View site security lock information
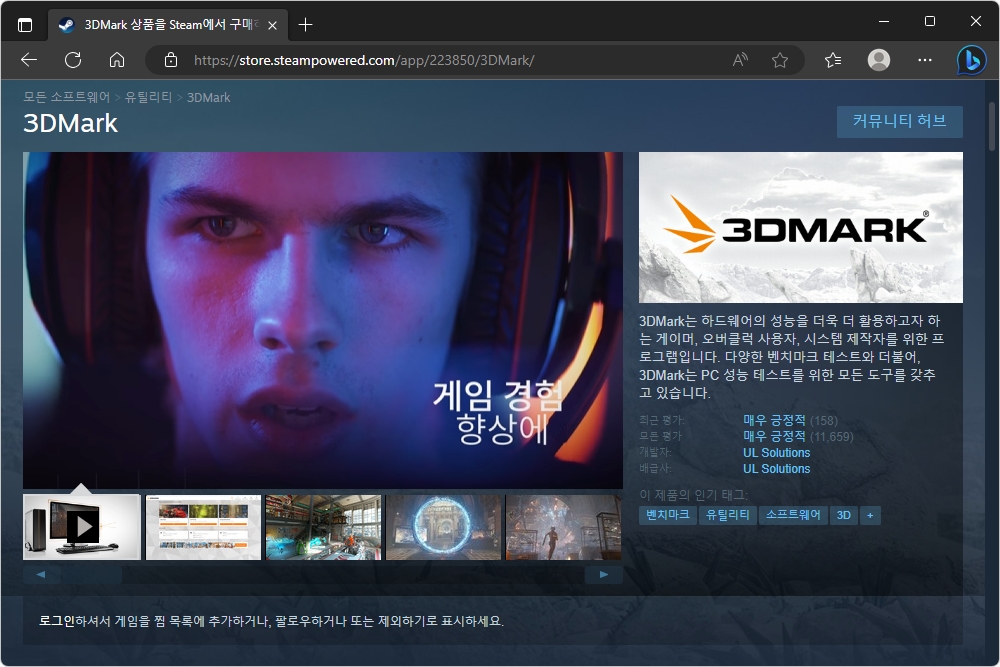 click(x=171, y=60)
